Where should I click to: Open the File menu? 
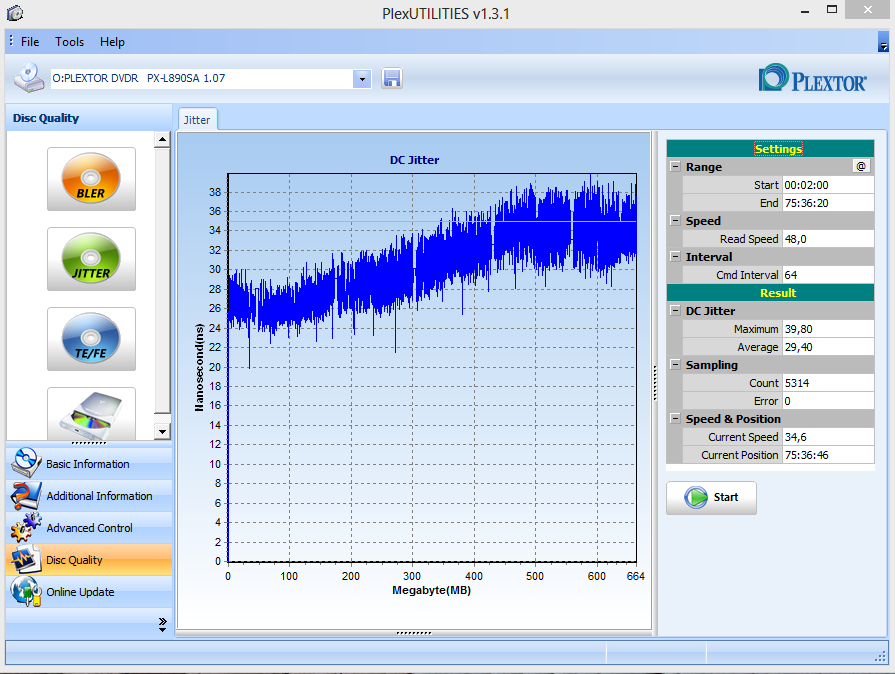click(x=30, y=42)
